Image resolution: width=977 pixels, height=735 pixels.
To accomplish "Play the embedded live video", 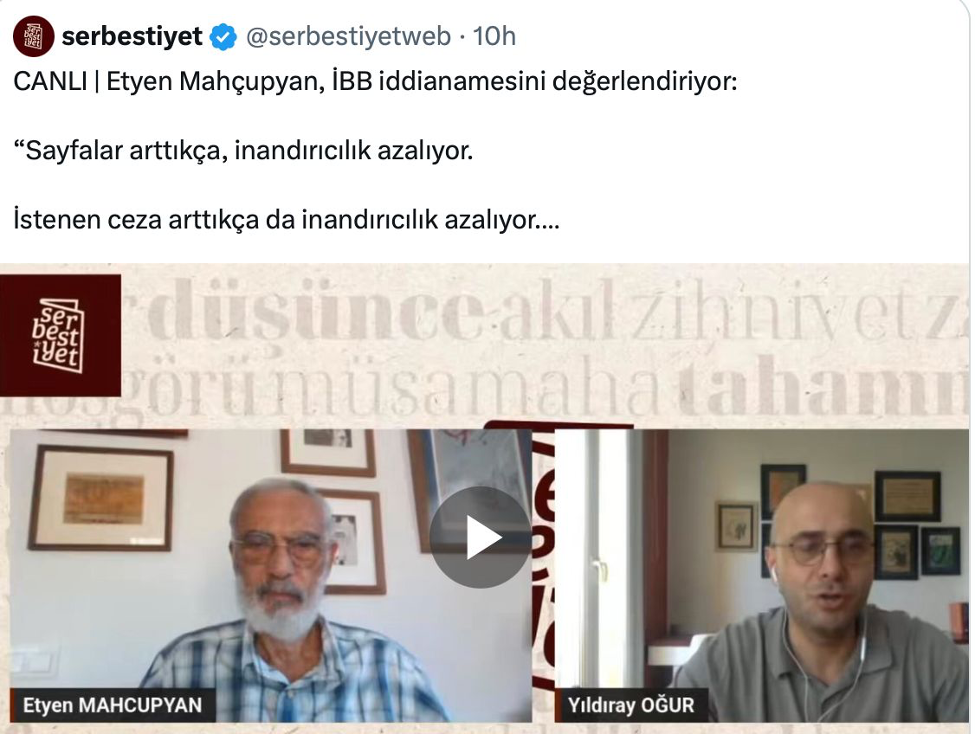I will click(x=480, y=537).
